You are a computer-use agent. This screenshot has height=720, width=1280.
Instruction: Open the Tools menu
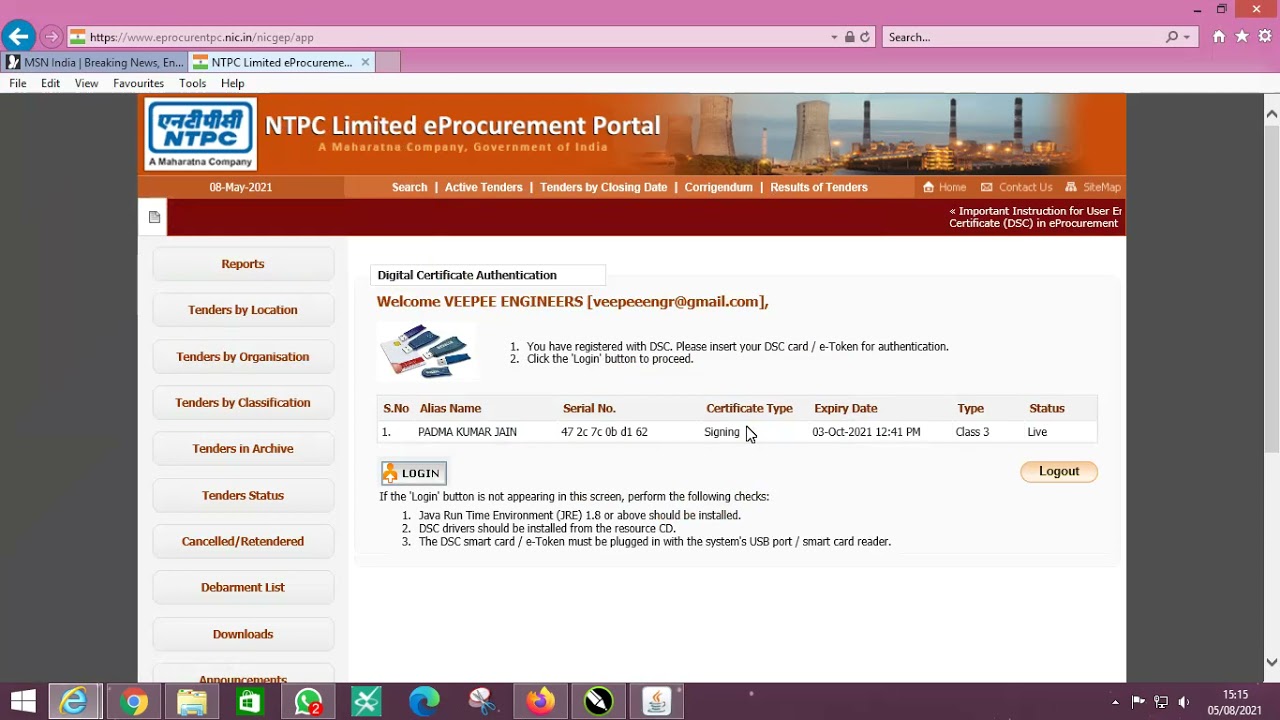pos(192,83)
